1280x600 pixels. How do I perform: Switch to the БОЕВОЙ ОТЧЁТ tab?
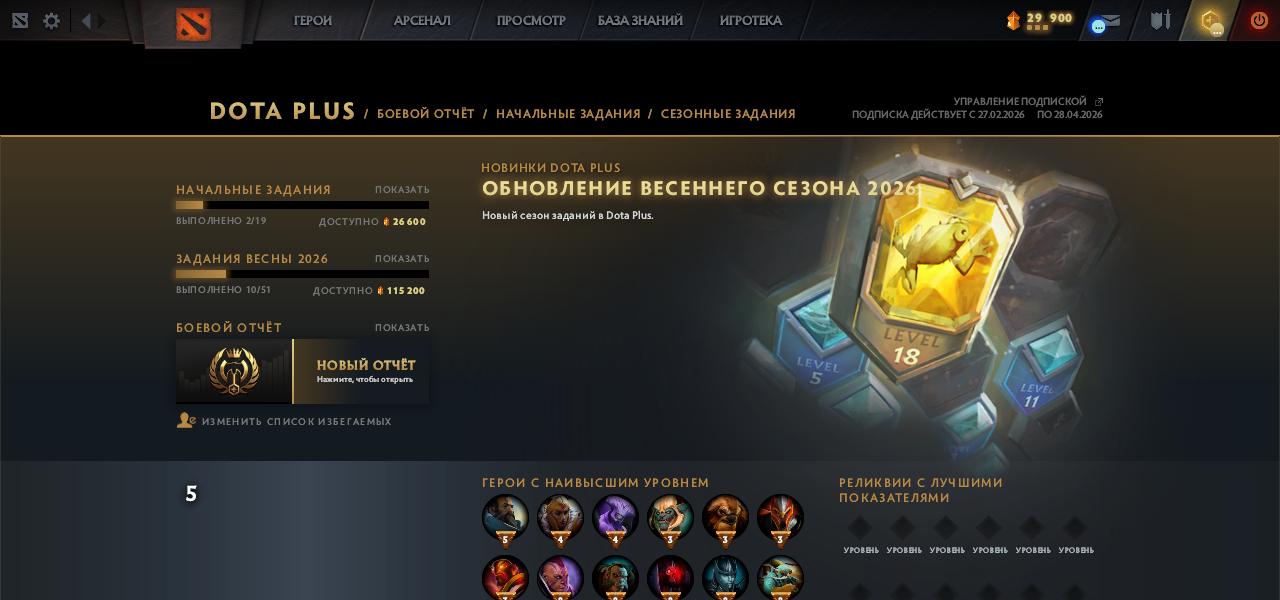coord(426,114)
